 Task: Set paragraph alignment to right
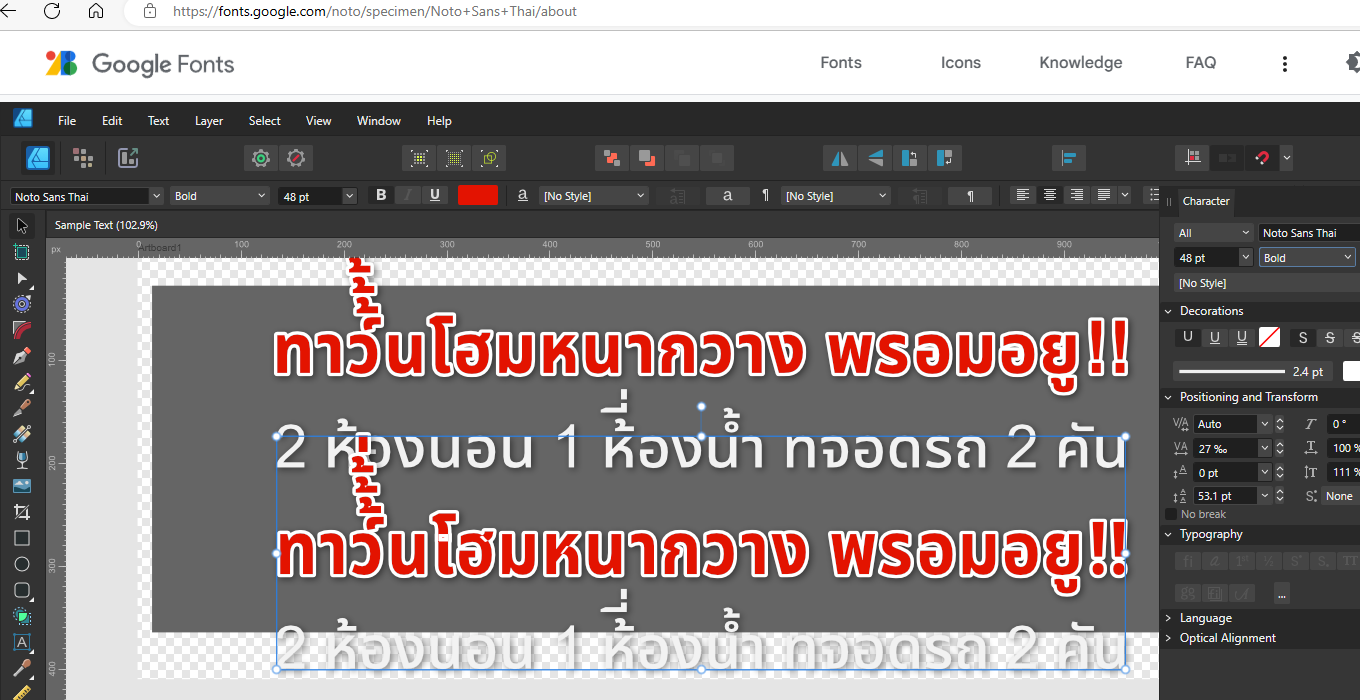tap(1077, 195)
